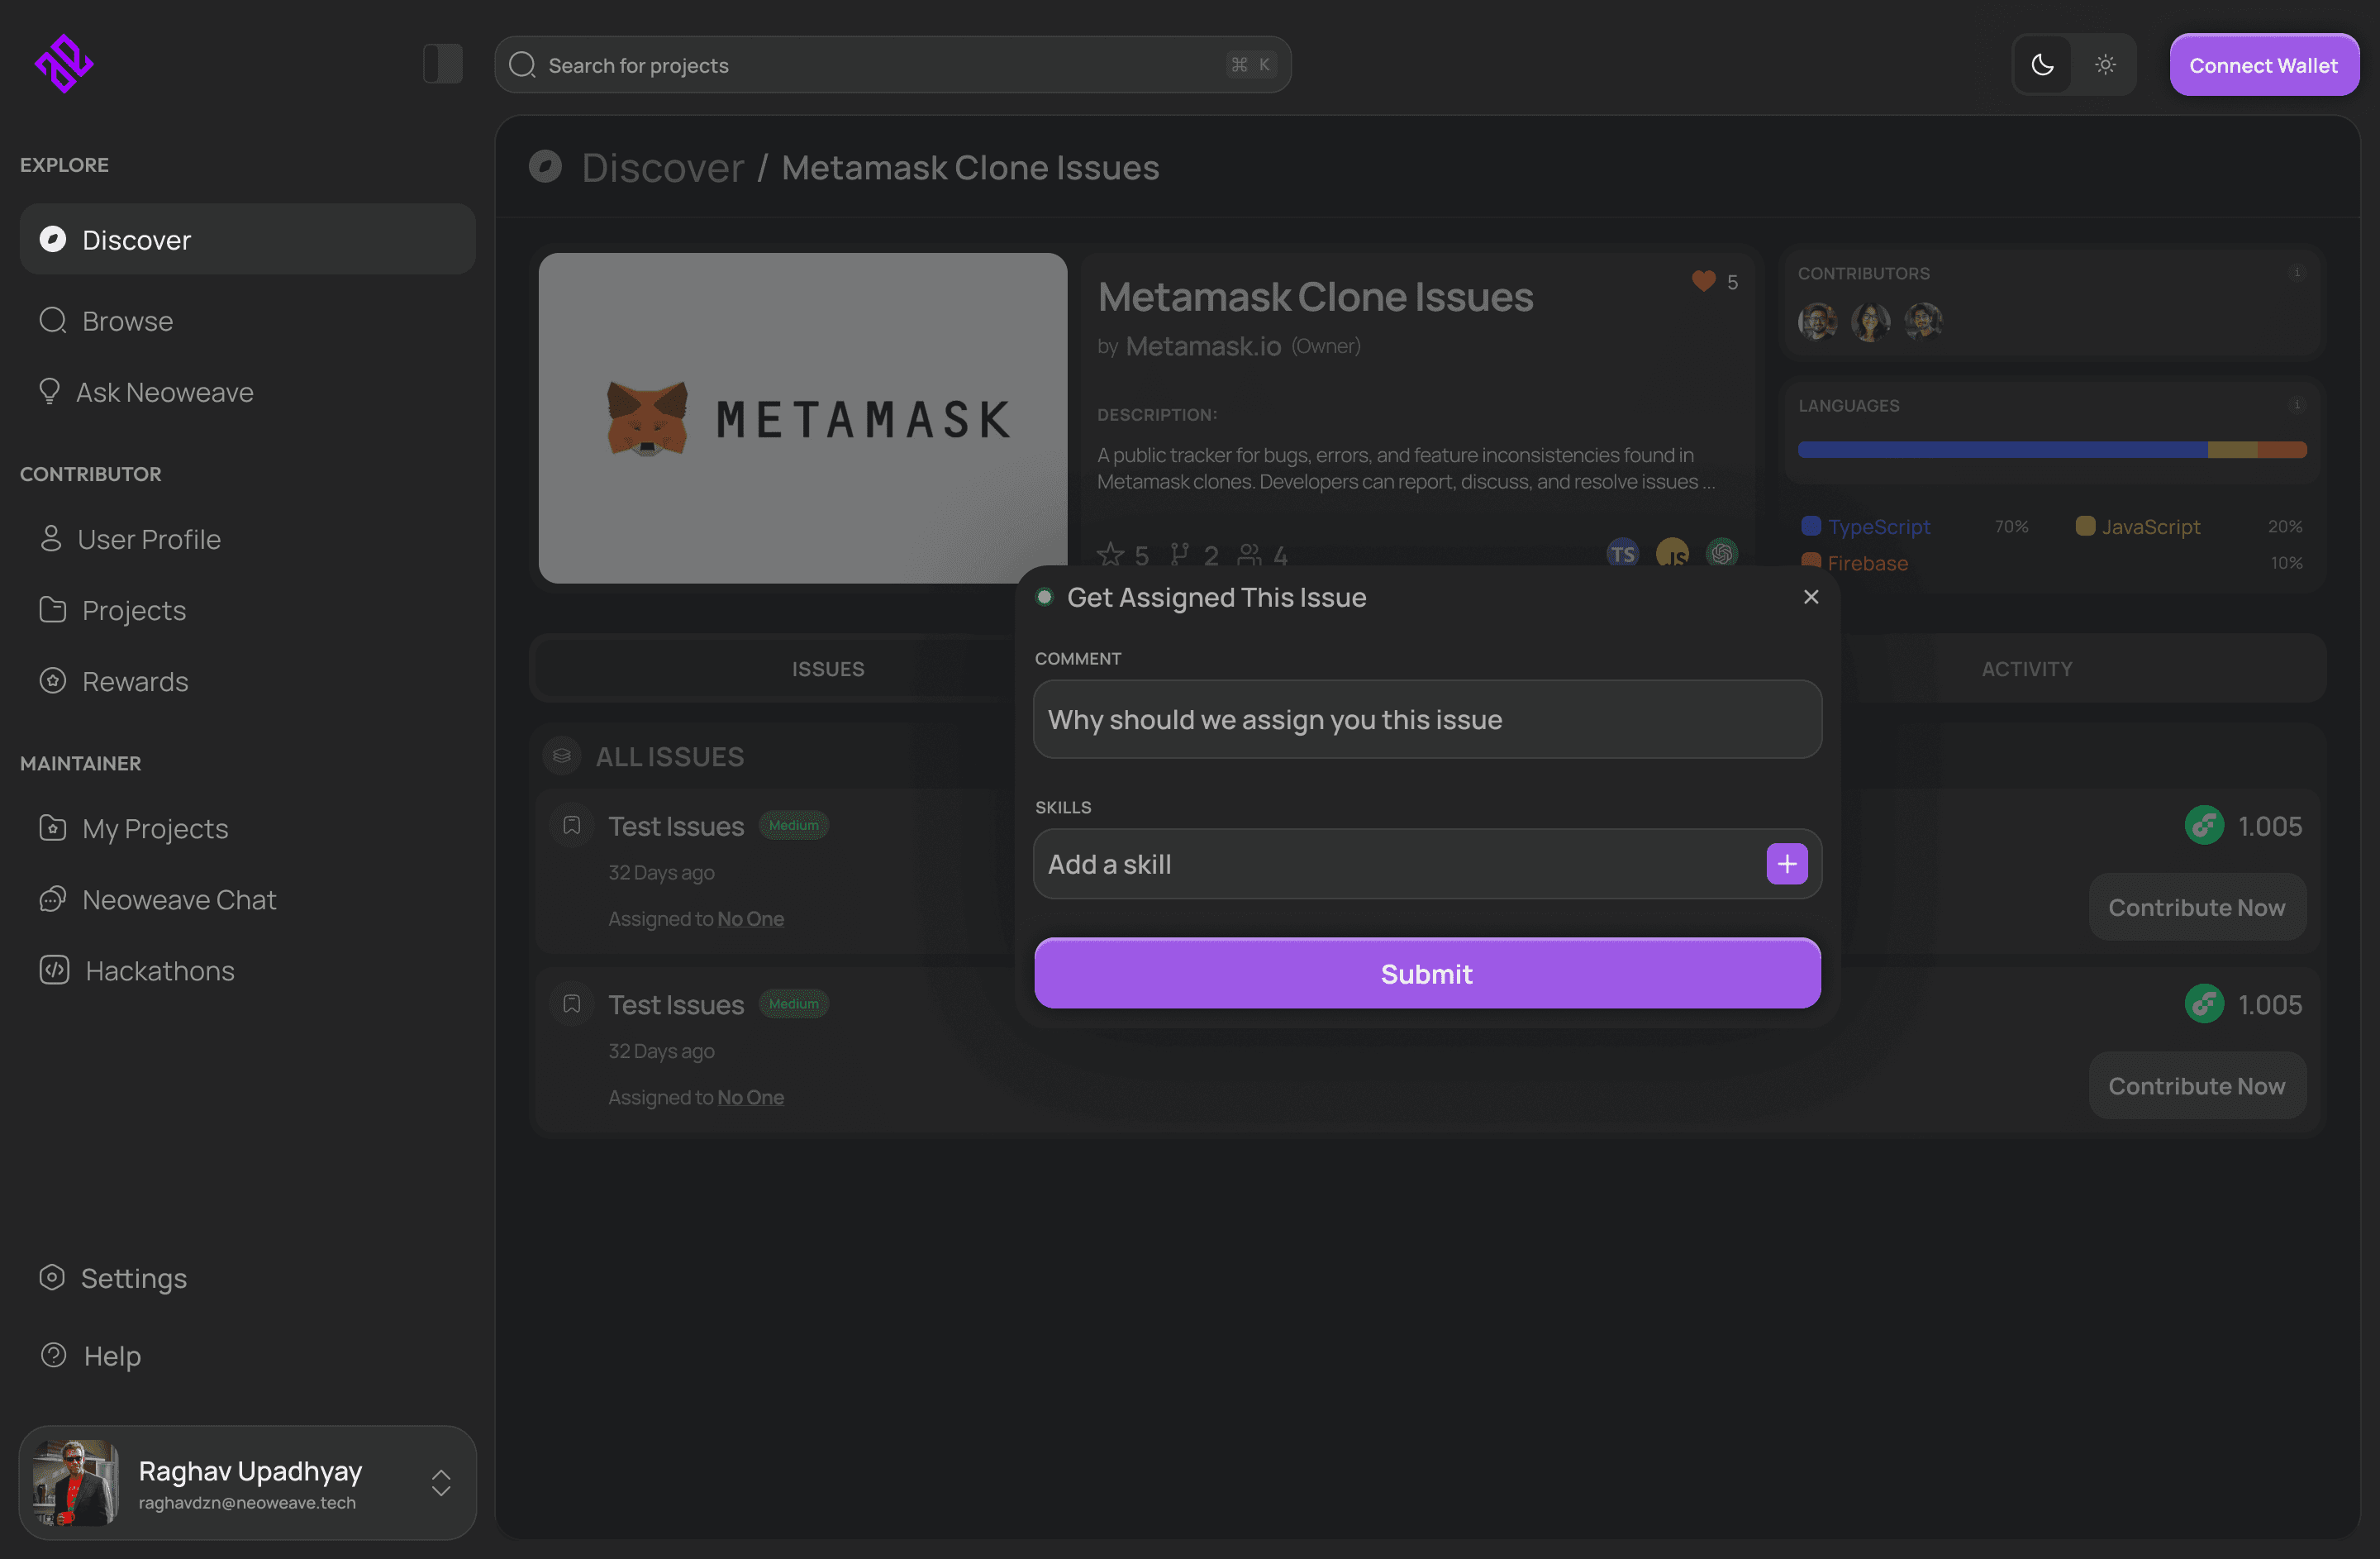Click the Connect Wallet button

[x=2263, y=65]
